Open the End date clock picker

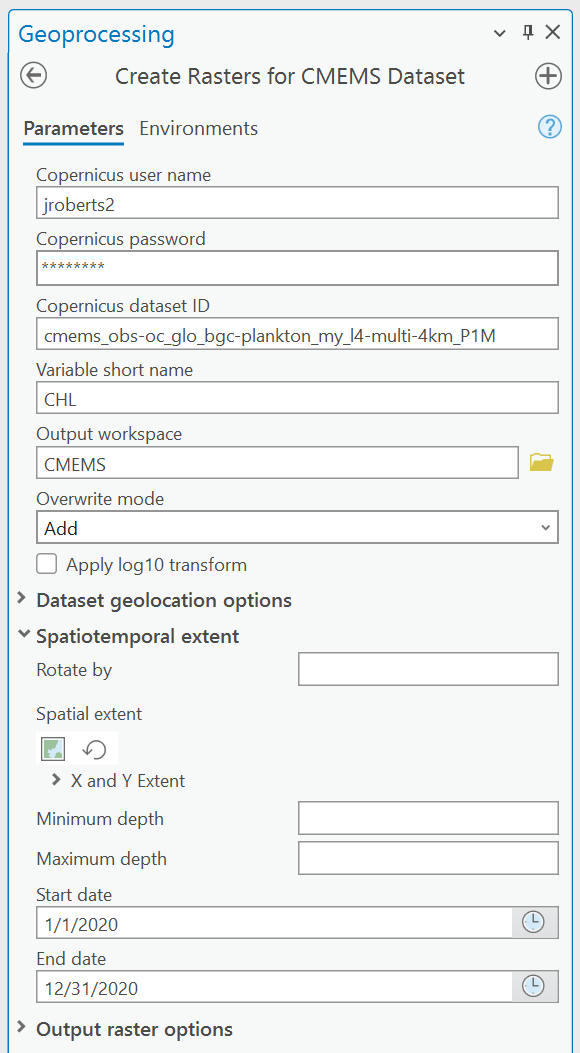[x=534, y=987]
